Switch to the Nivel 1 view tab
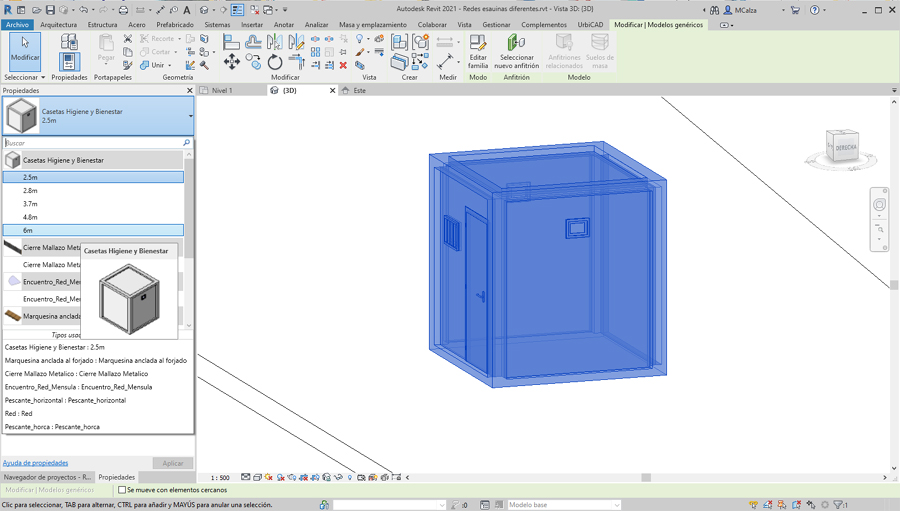Viewport: 900px width, 511px height. [x=222, y=90]
